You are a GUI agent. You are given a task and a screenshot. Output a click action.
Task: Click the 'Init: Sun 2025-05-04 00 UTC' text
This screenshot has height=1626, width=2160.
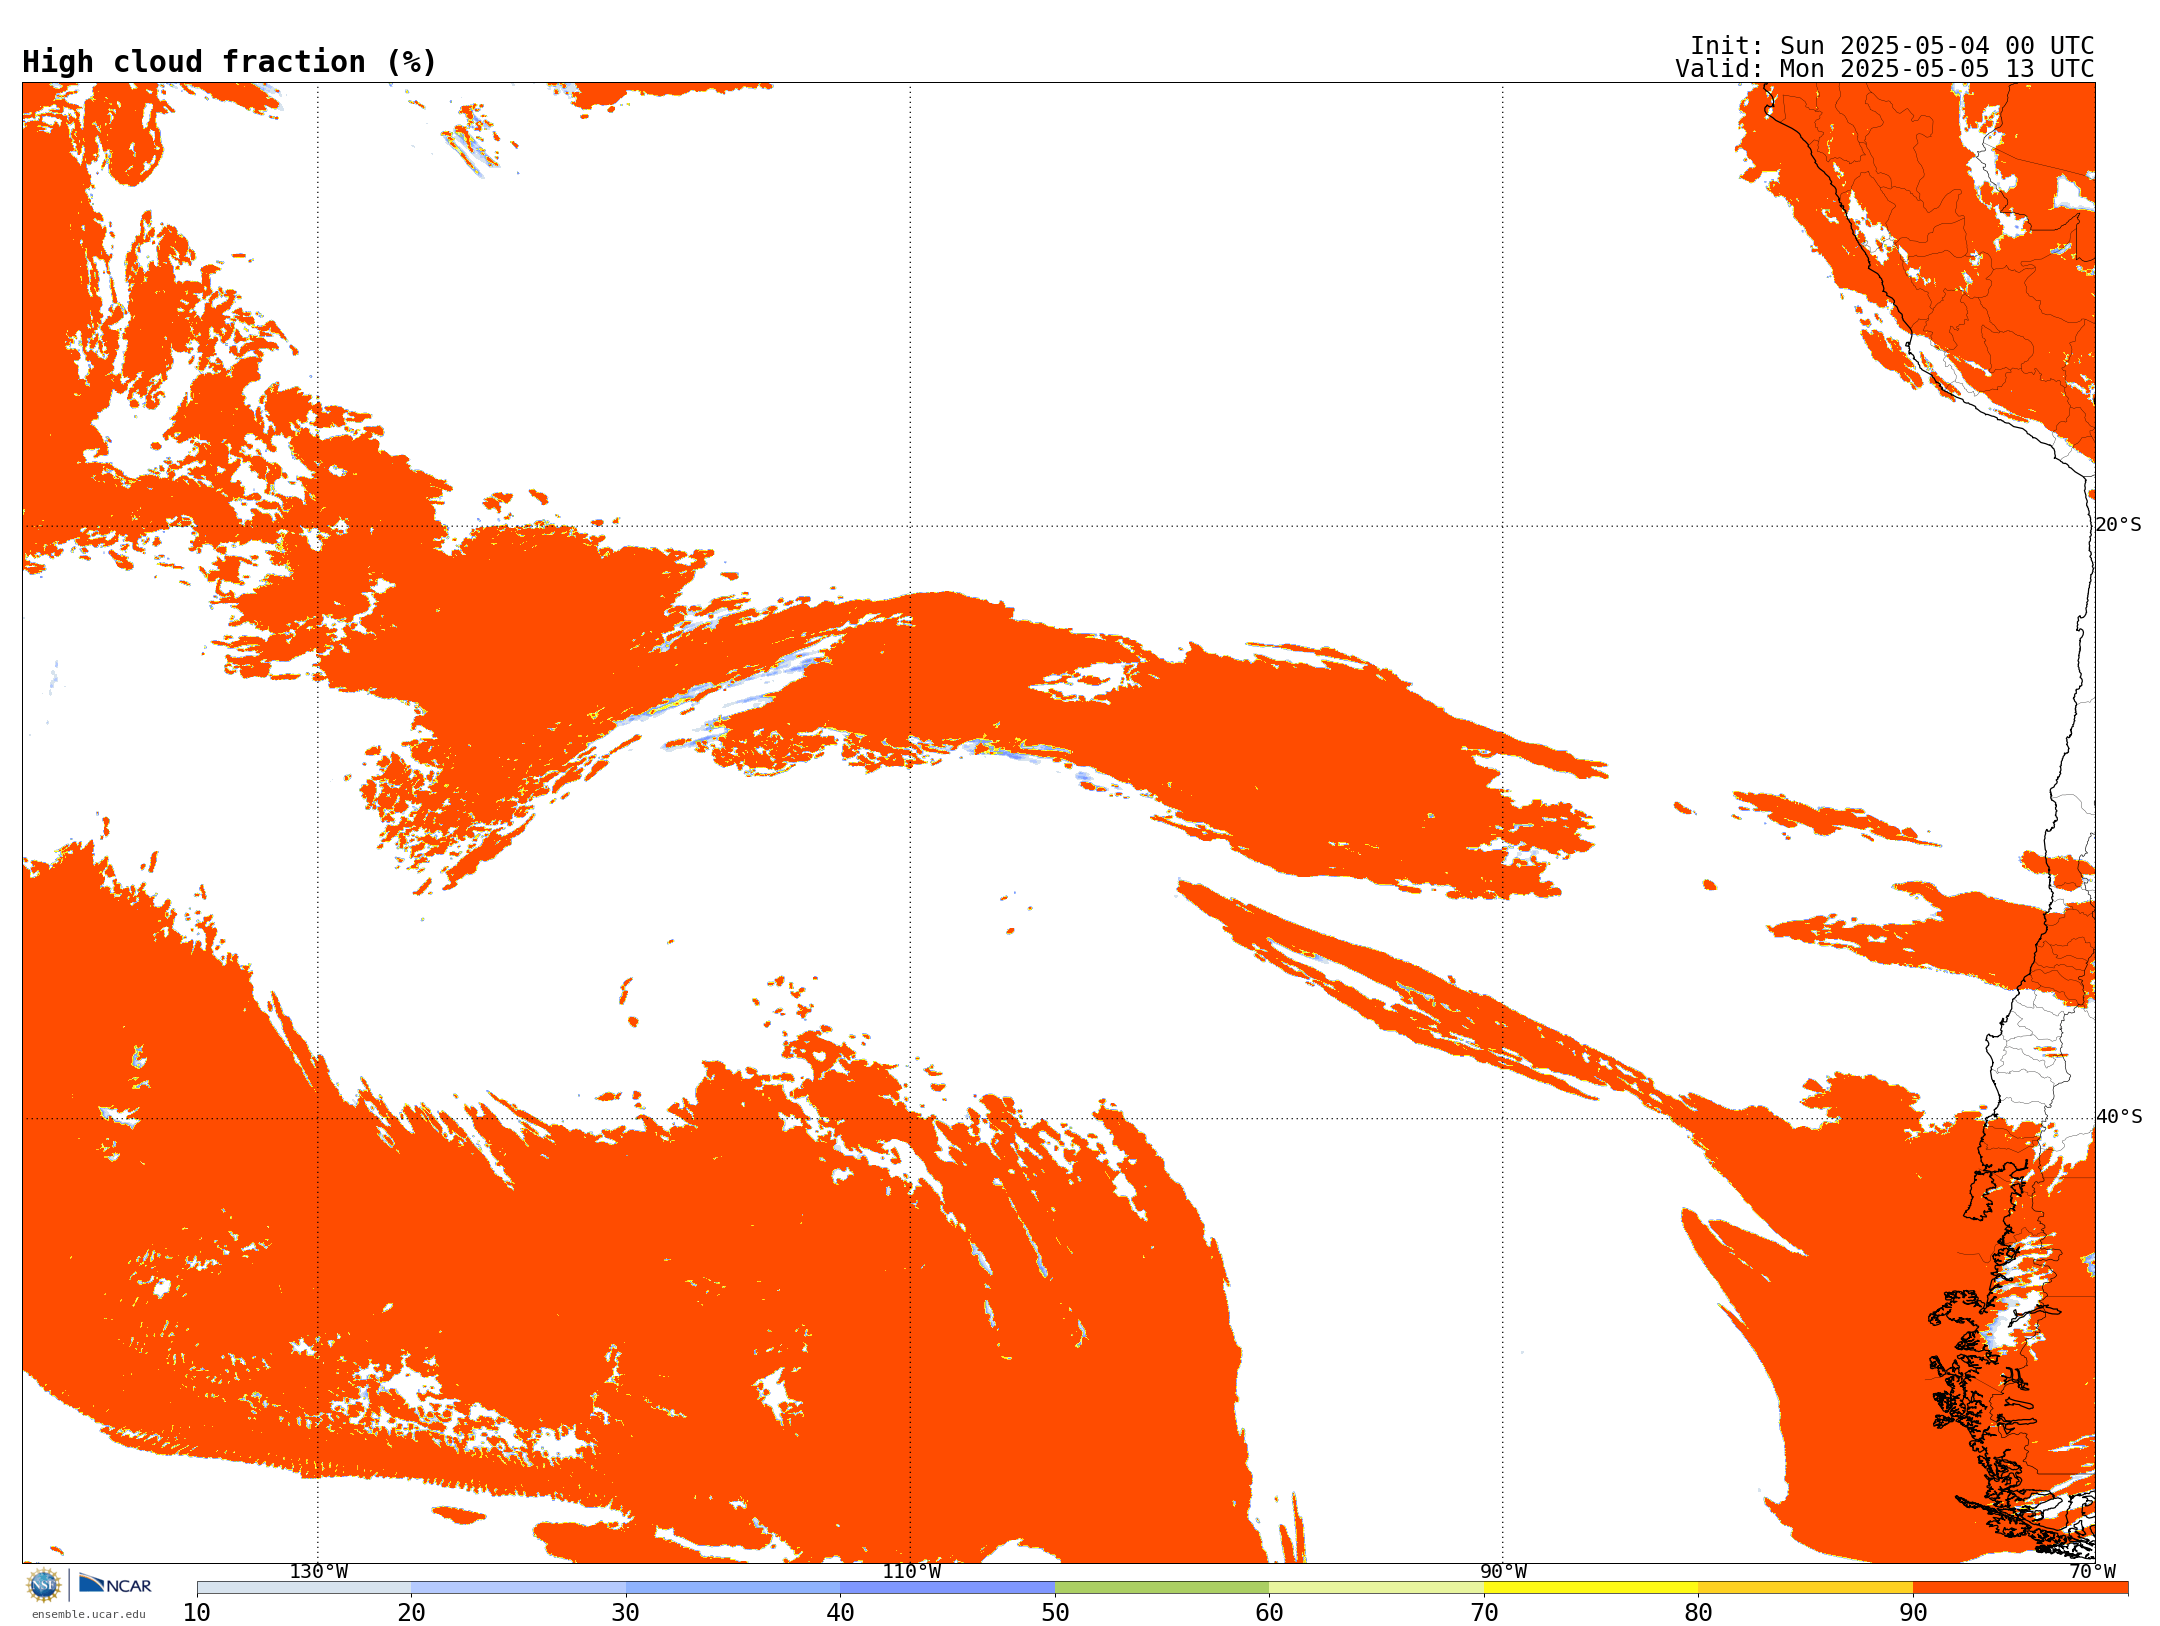1892,46
